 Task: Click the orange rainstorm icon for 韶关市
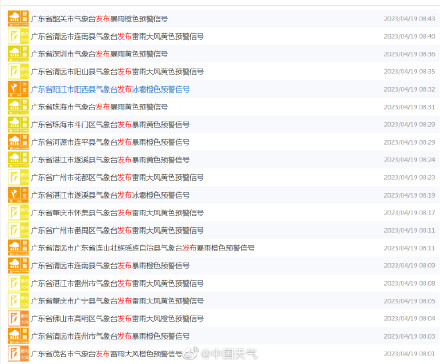(18, 18)
